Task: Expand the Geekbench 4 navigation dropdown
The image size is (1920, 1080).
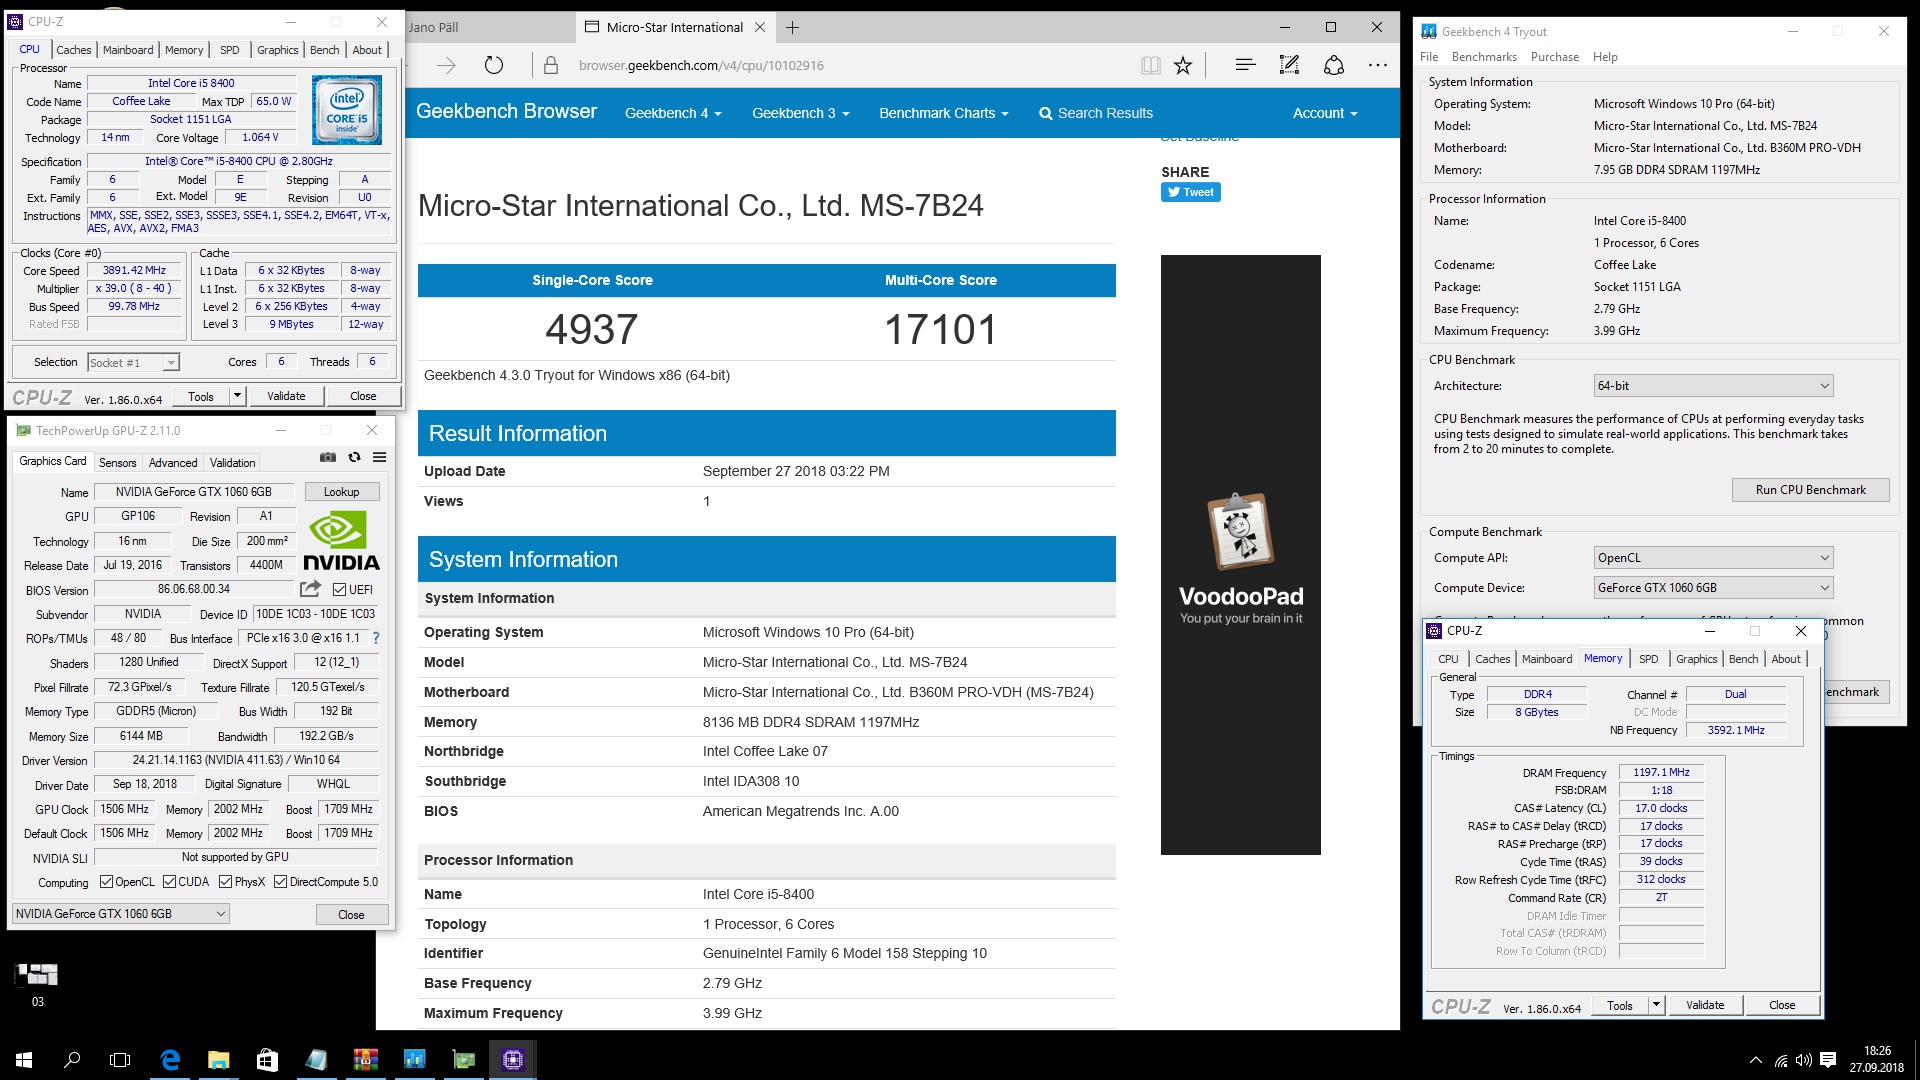Action: (x=673, y=113)
